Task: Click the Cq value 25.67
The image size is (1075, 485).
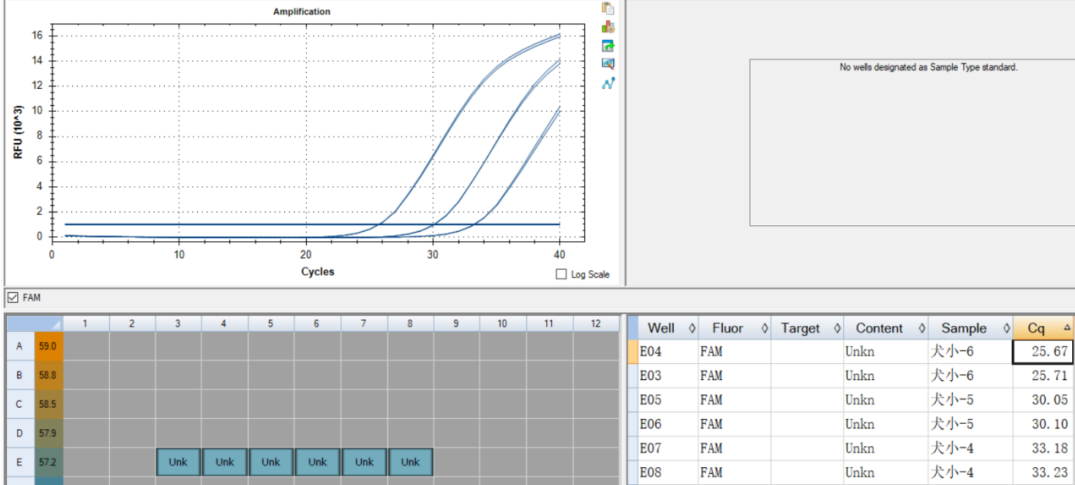Action: [x=1043, y=351]
